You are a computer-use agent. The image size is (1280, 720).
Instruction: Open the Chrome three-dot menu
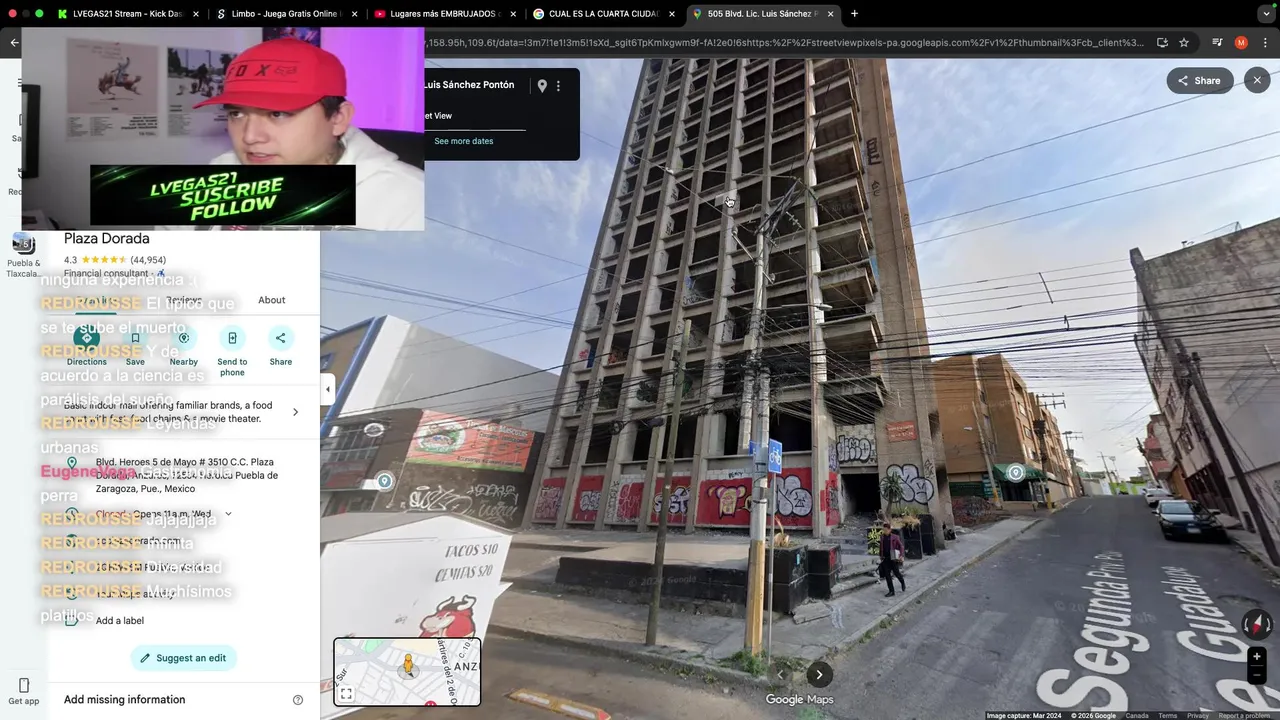point(1265,43)
